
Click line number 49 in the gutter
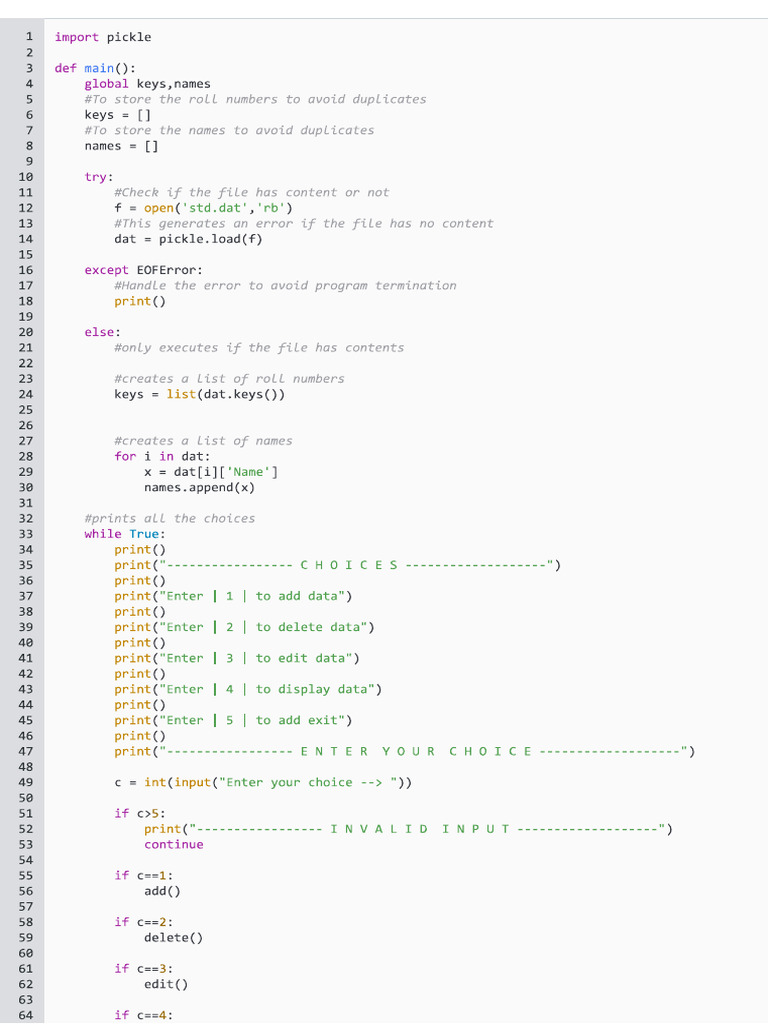[x=25, y=783]
